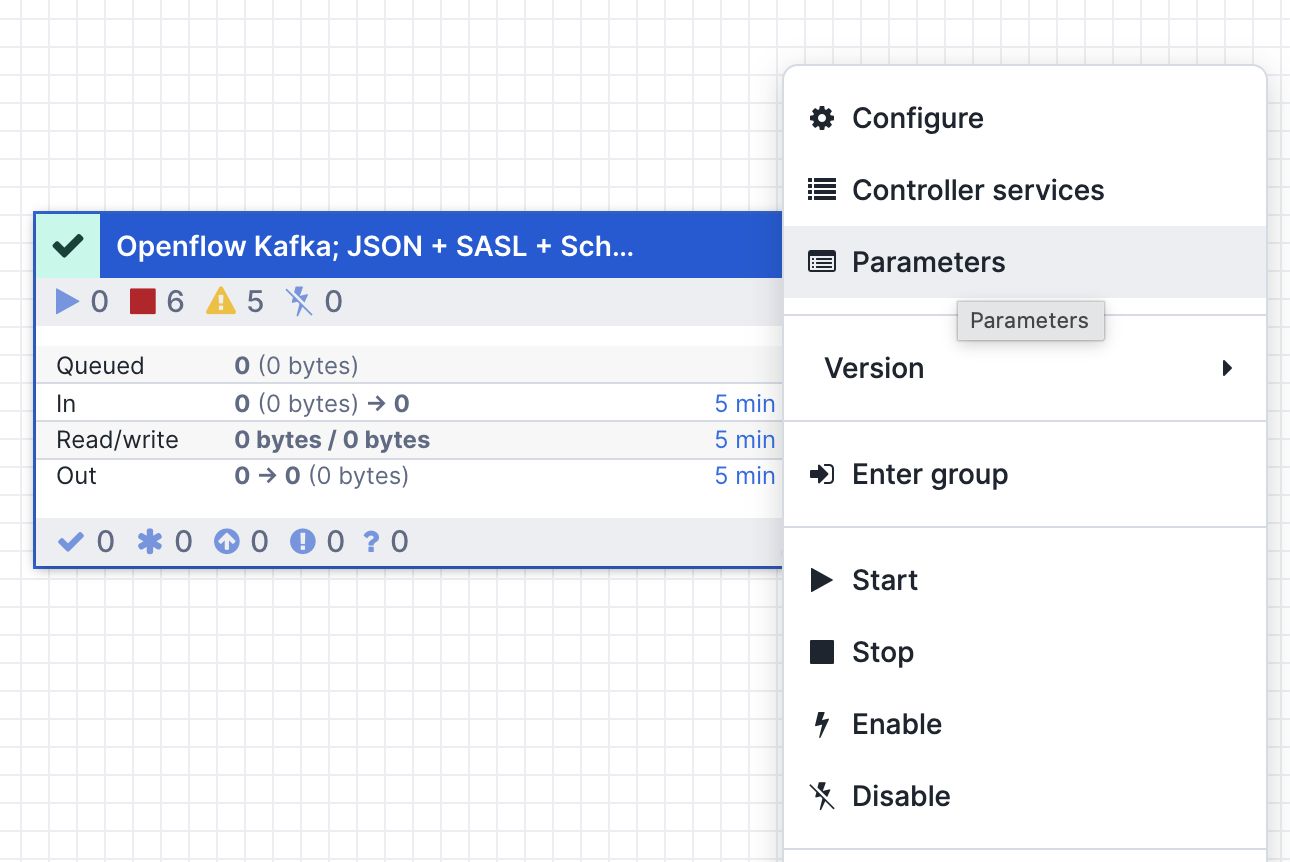This screenshot has height=862, width=1290.
Task: Click the table icon beside Parameters
Action: pos(822,262)
